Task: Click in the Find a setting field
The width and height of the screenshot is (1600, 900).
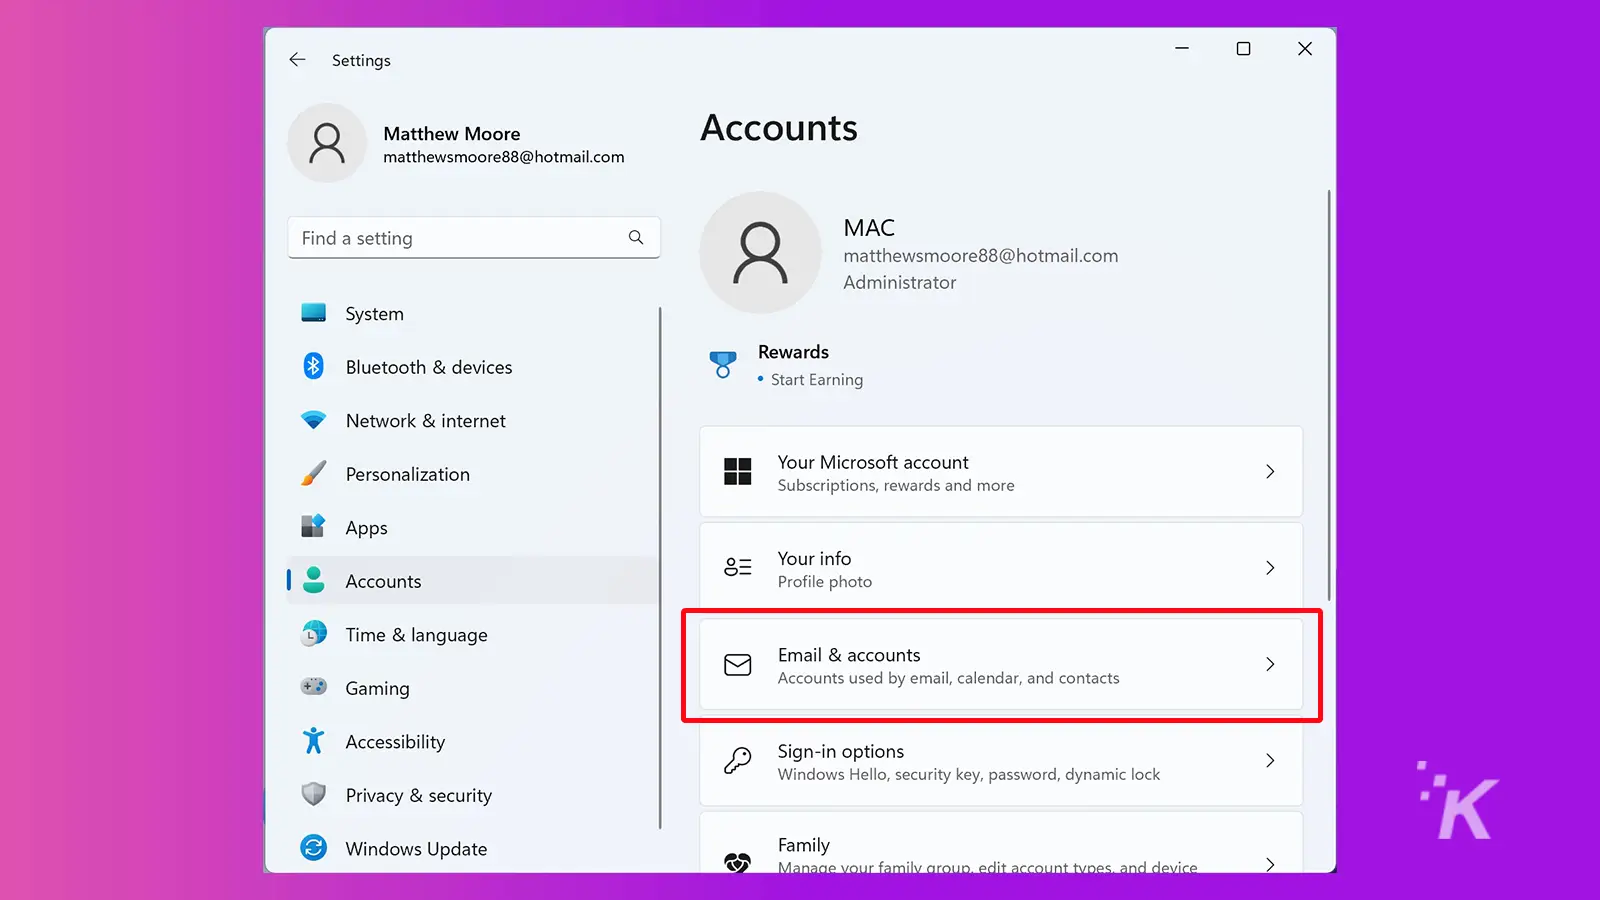Action: [x=473, y=238]
